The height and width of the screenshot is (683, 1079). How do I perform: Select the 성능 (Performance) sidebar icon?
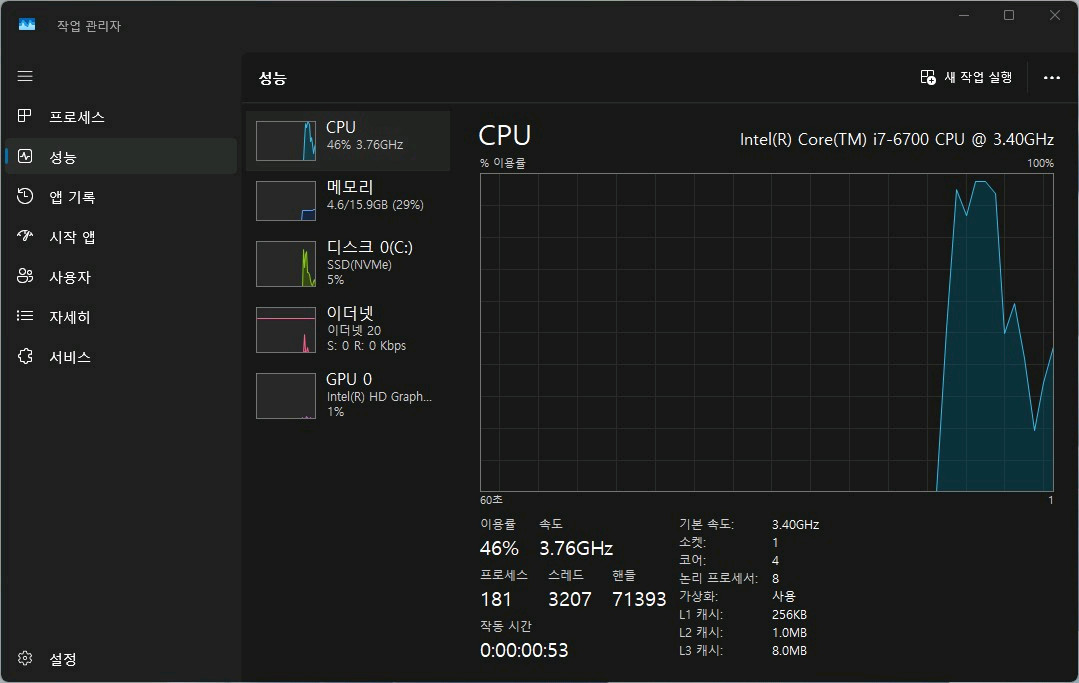click(26, 157)
